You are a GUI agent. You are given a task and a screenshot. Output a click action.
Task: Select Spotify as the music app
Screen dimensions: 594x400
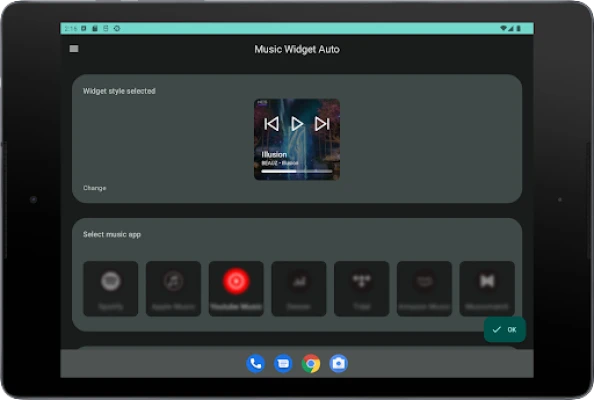point(111,289)
